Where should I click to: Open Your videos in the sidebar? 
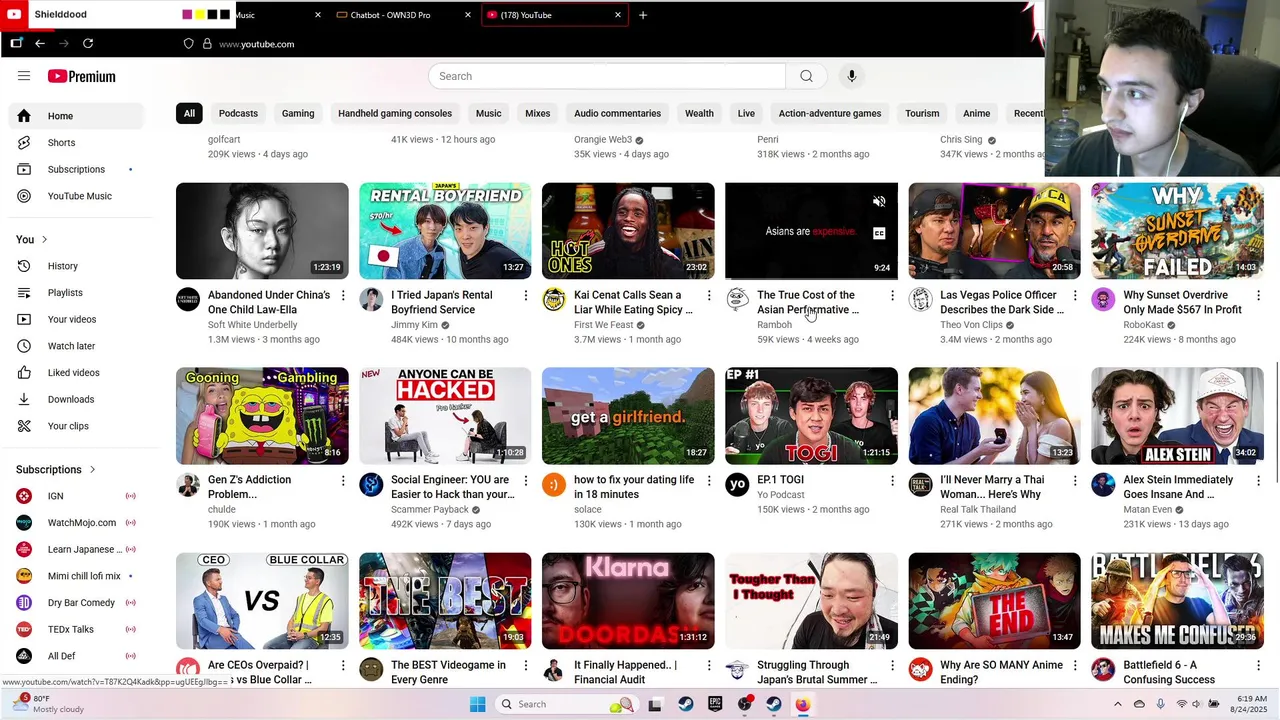[75, 319]
